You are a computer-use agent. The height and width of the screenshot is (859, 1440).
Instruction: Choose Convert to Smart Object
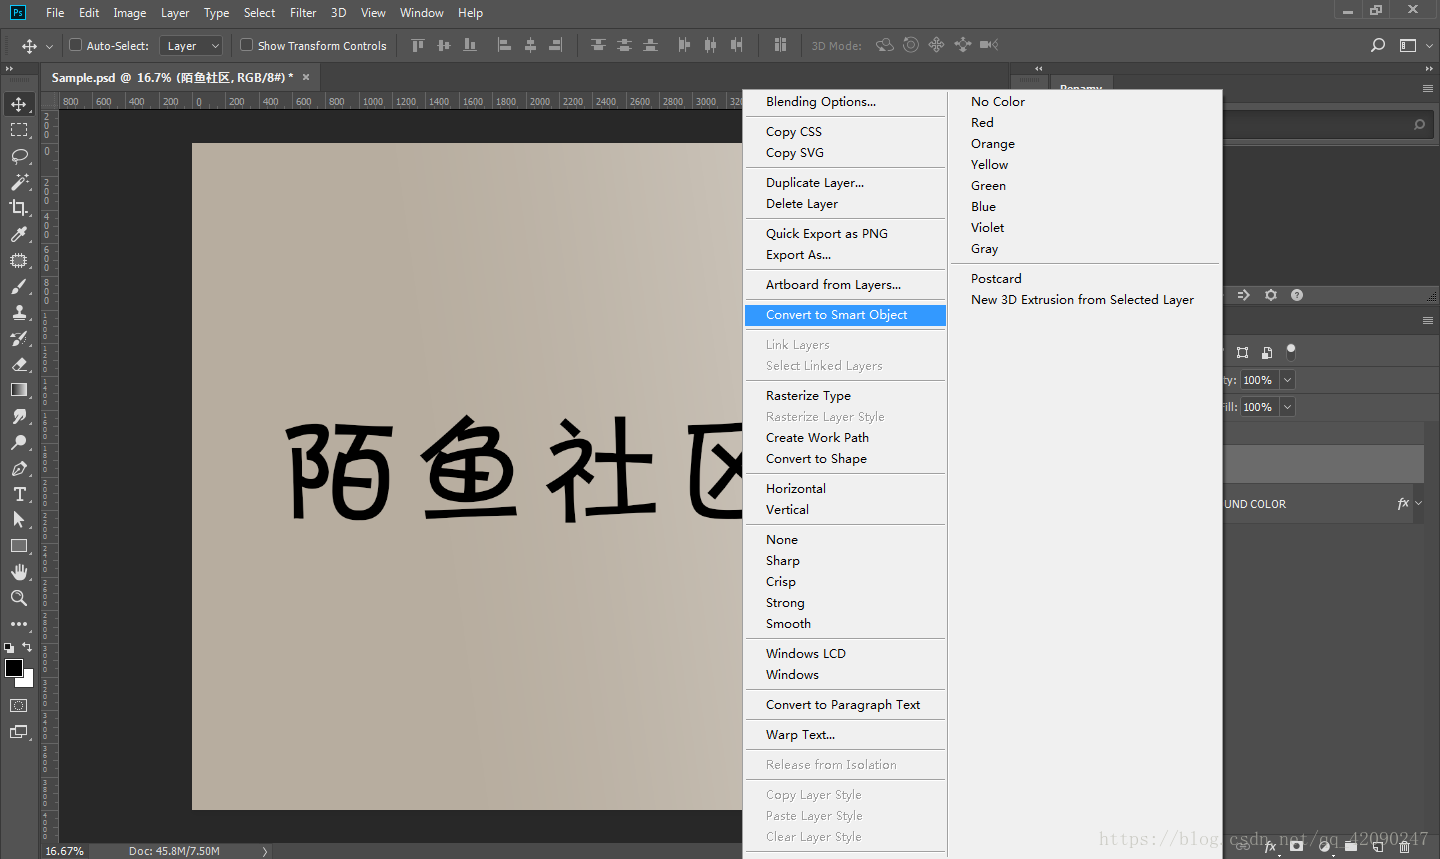click(845, 315)
